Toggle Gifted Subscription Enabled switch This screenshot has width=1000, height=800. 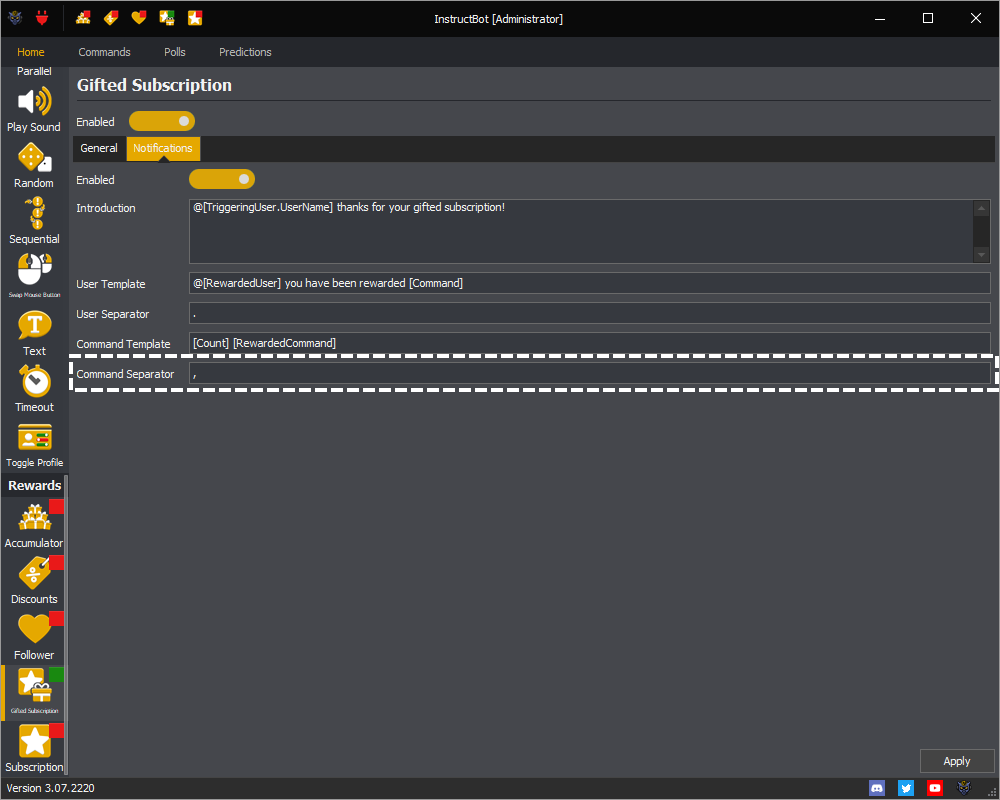[162, 121]
